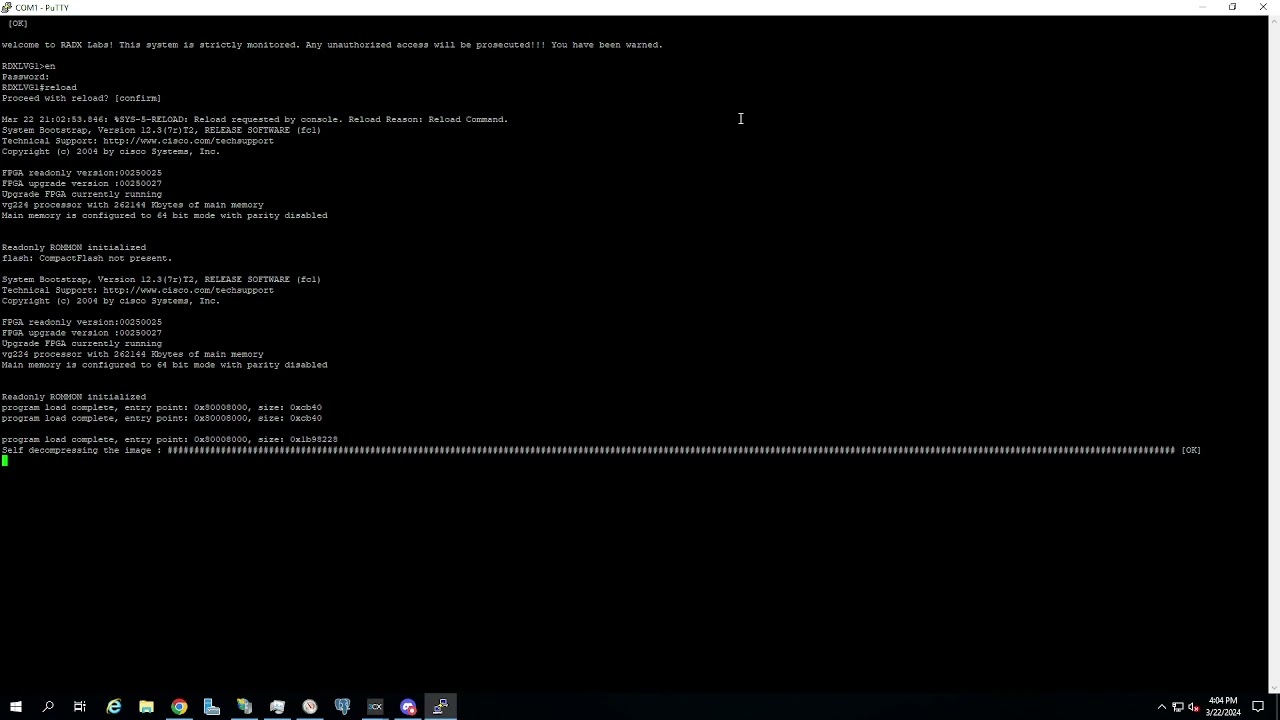
Task: Open the gray picture-monitor taskbar icon
Action: click(x=277, y=707)
